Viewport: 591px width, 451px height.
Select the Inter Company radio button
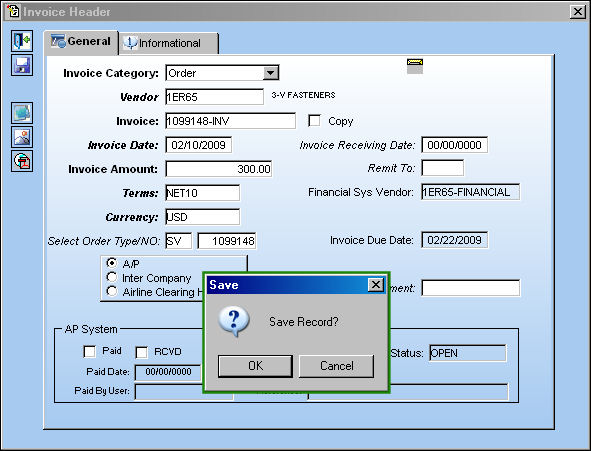click(112, 277)
